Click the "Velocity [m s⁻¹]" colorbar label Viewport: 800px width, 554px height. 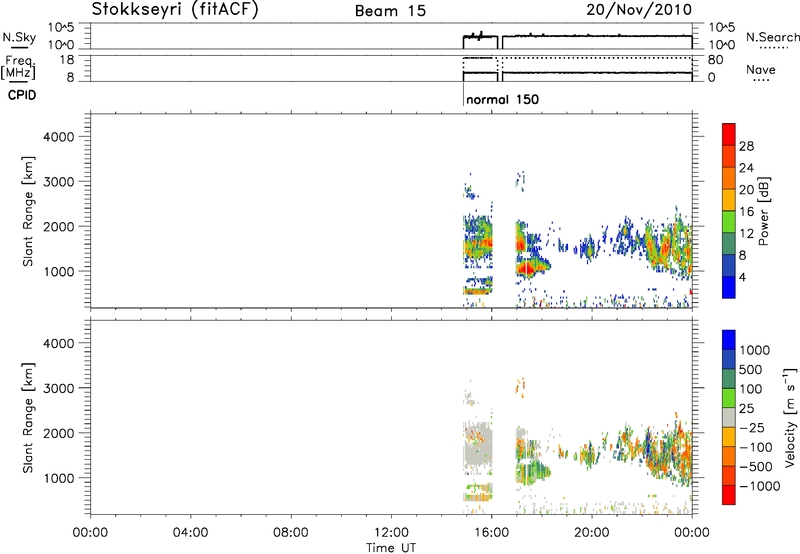790,417
